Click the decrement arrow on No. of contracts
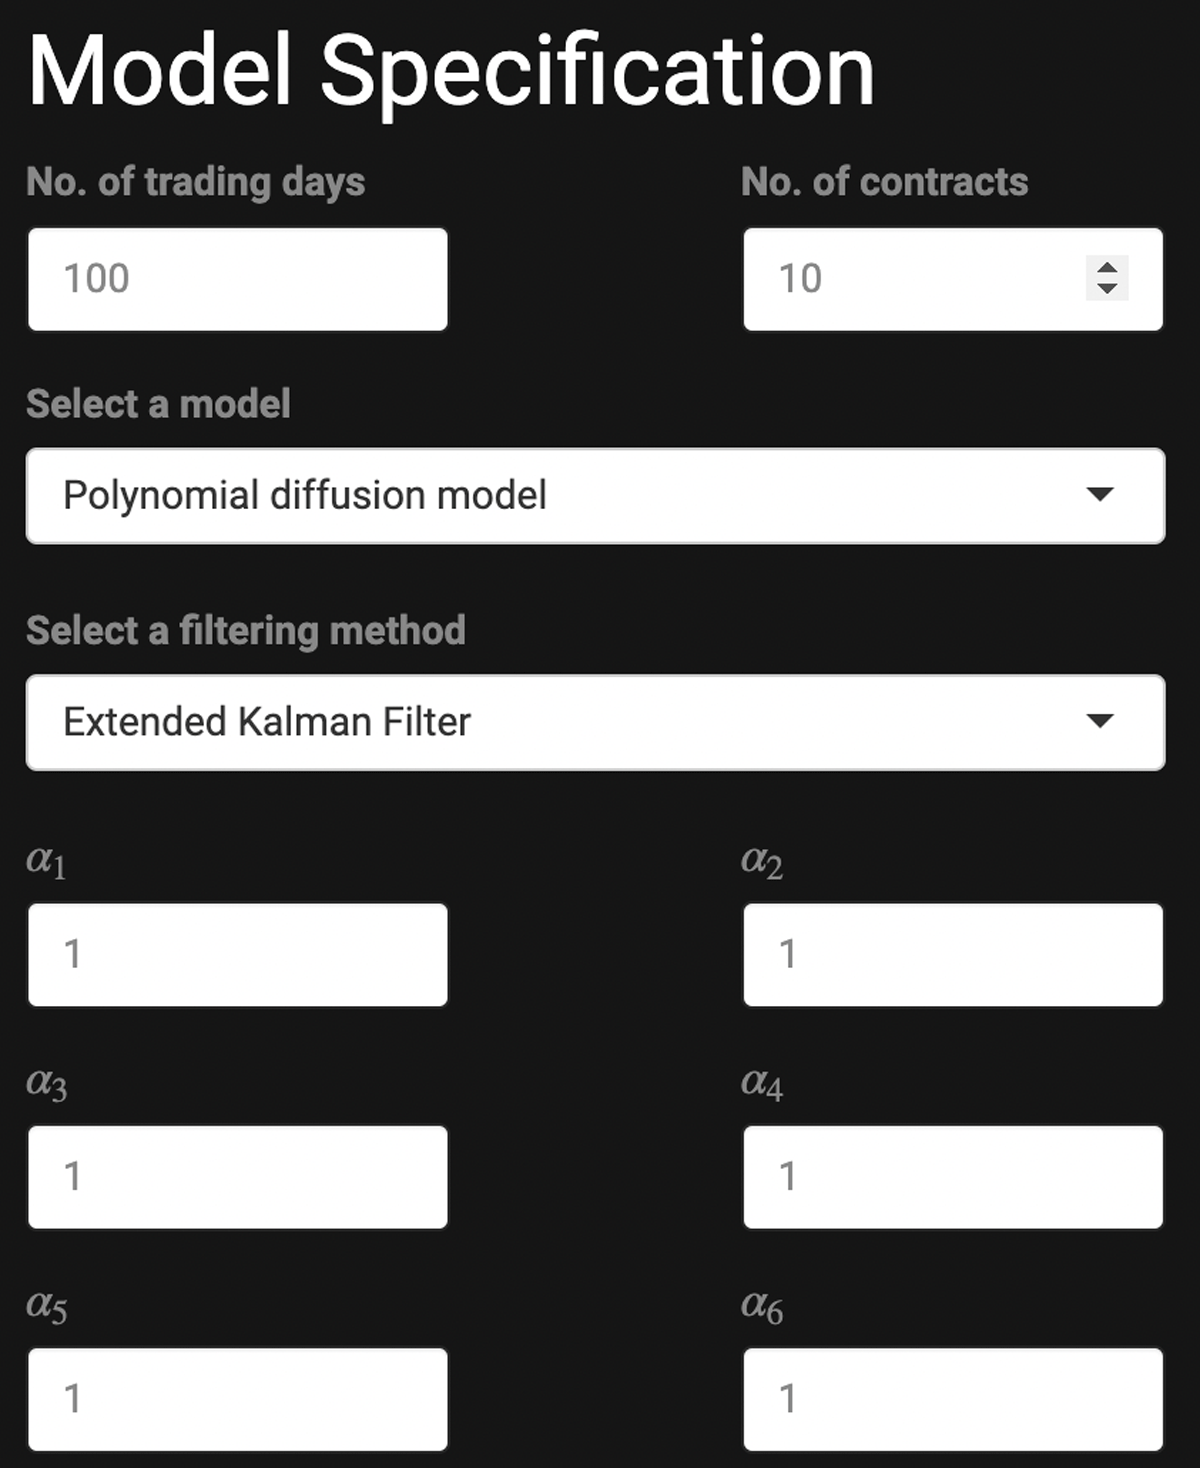Screen dimensions: 1200x1468 click(1107, 289)
